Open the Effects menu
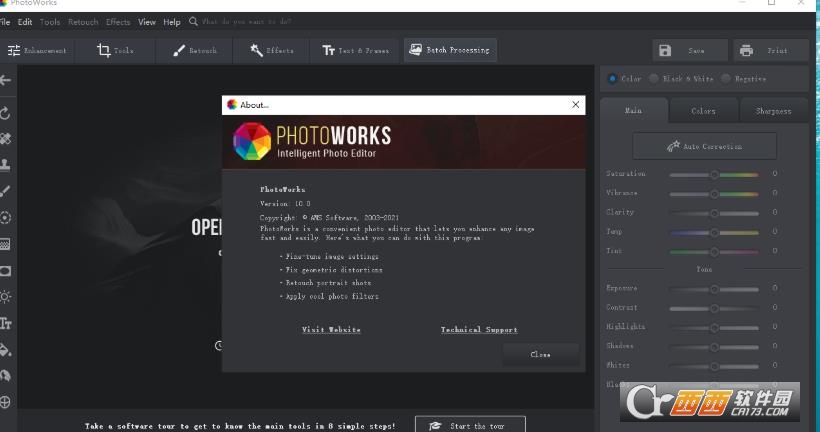The image size is (820, 432). [x=118, y=22]
